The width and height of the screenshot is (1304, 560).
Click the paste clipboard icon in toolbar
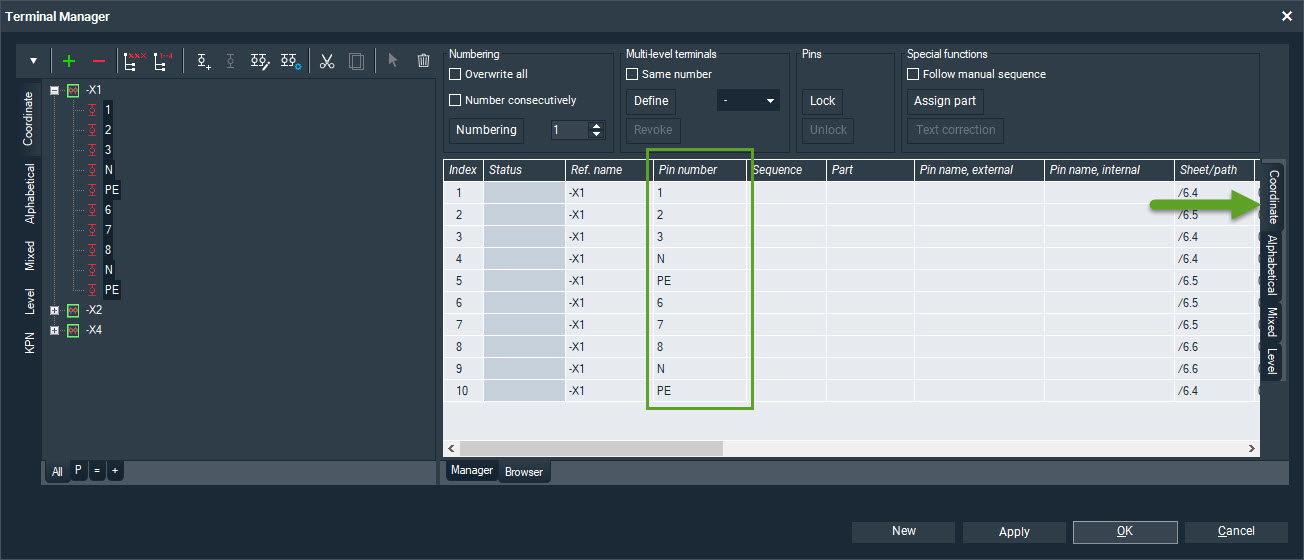[356, 61]
